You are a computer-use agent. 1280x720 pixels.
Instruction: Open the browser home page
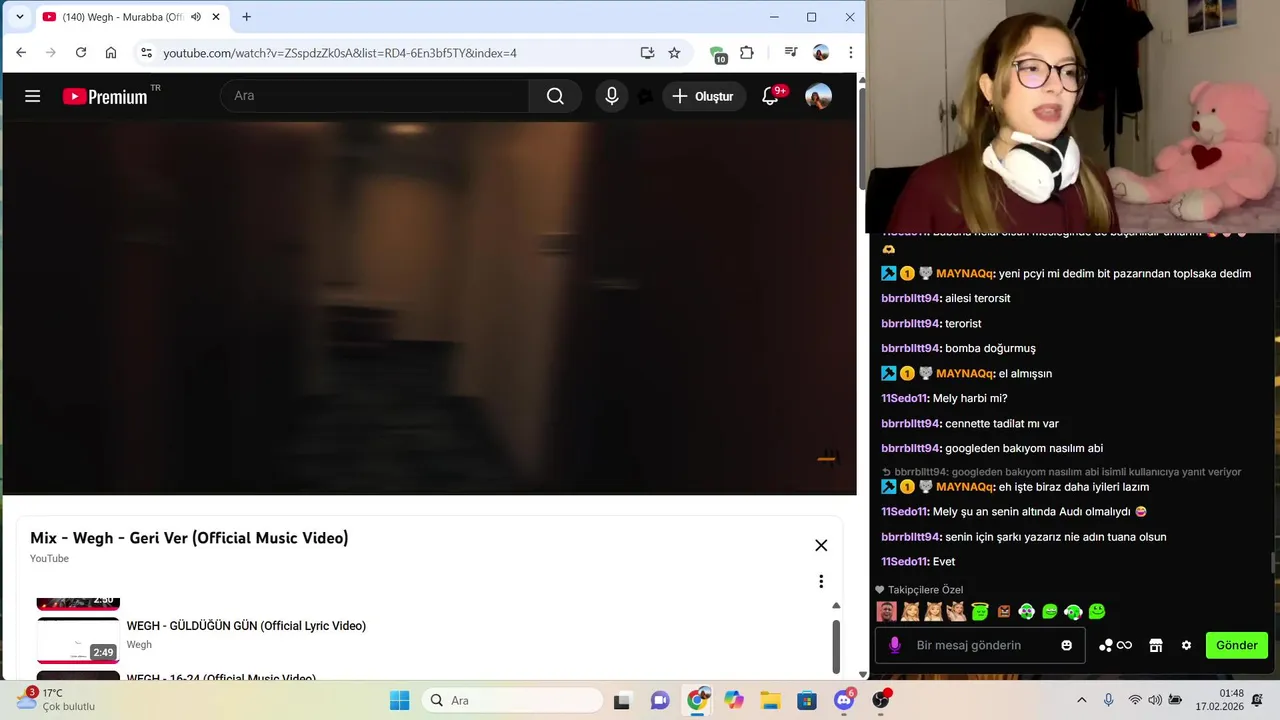(110, 53)
